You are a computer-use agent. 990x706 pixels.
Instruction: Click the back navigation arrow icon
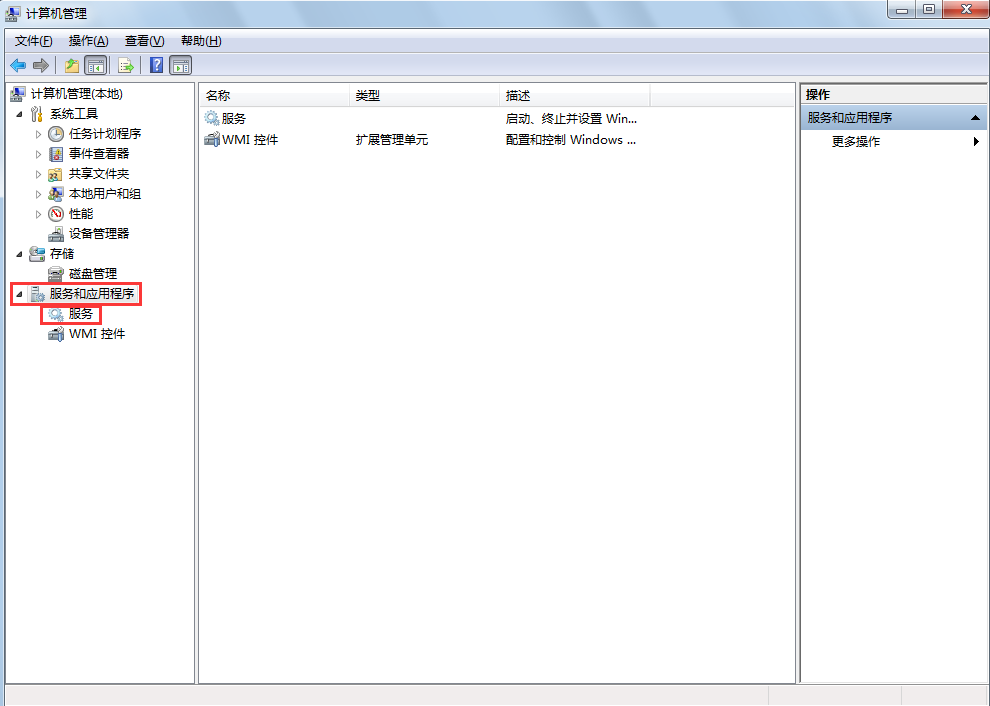click(x=17, y=64)
